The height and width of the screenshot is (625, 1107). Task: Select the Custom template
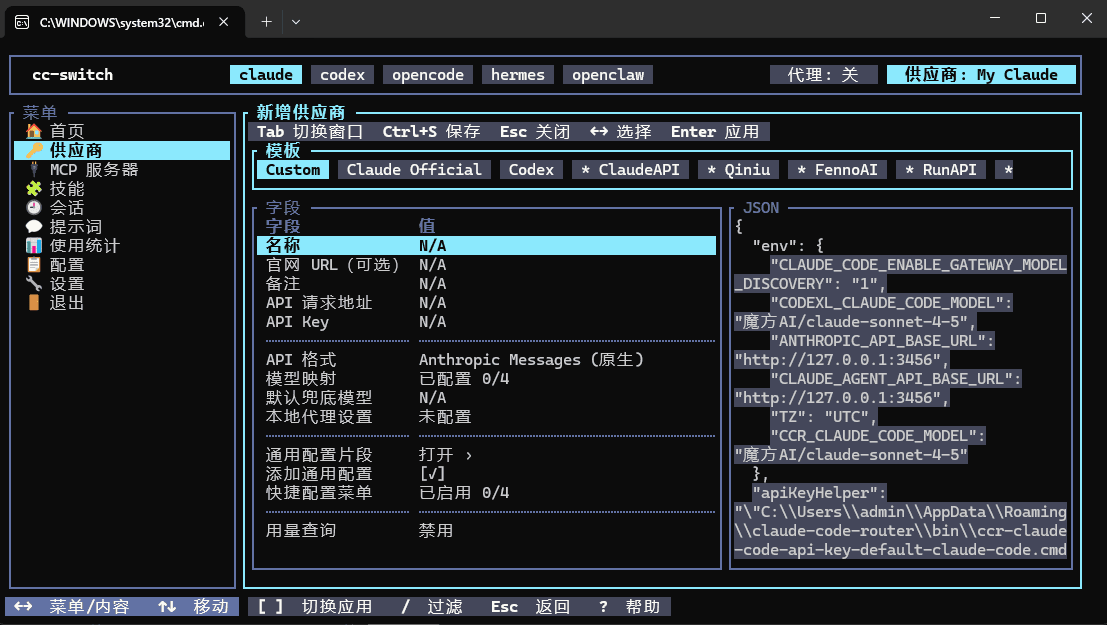pyautogui.click(x=293, y=169)
